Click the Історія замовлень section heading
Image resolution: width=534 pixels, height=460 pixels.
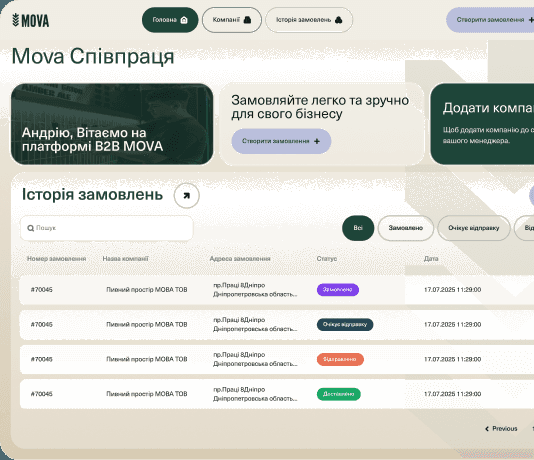point(92,195)
